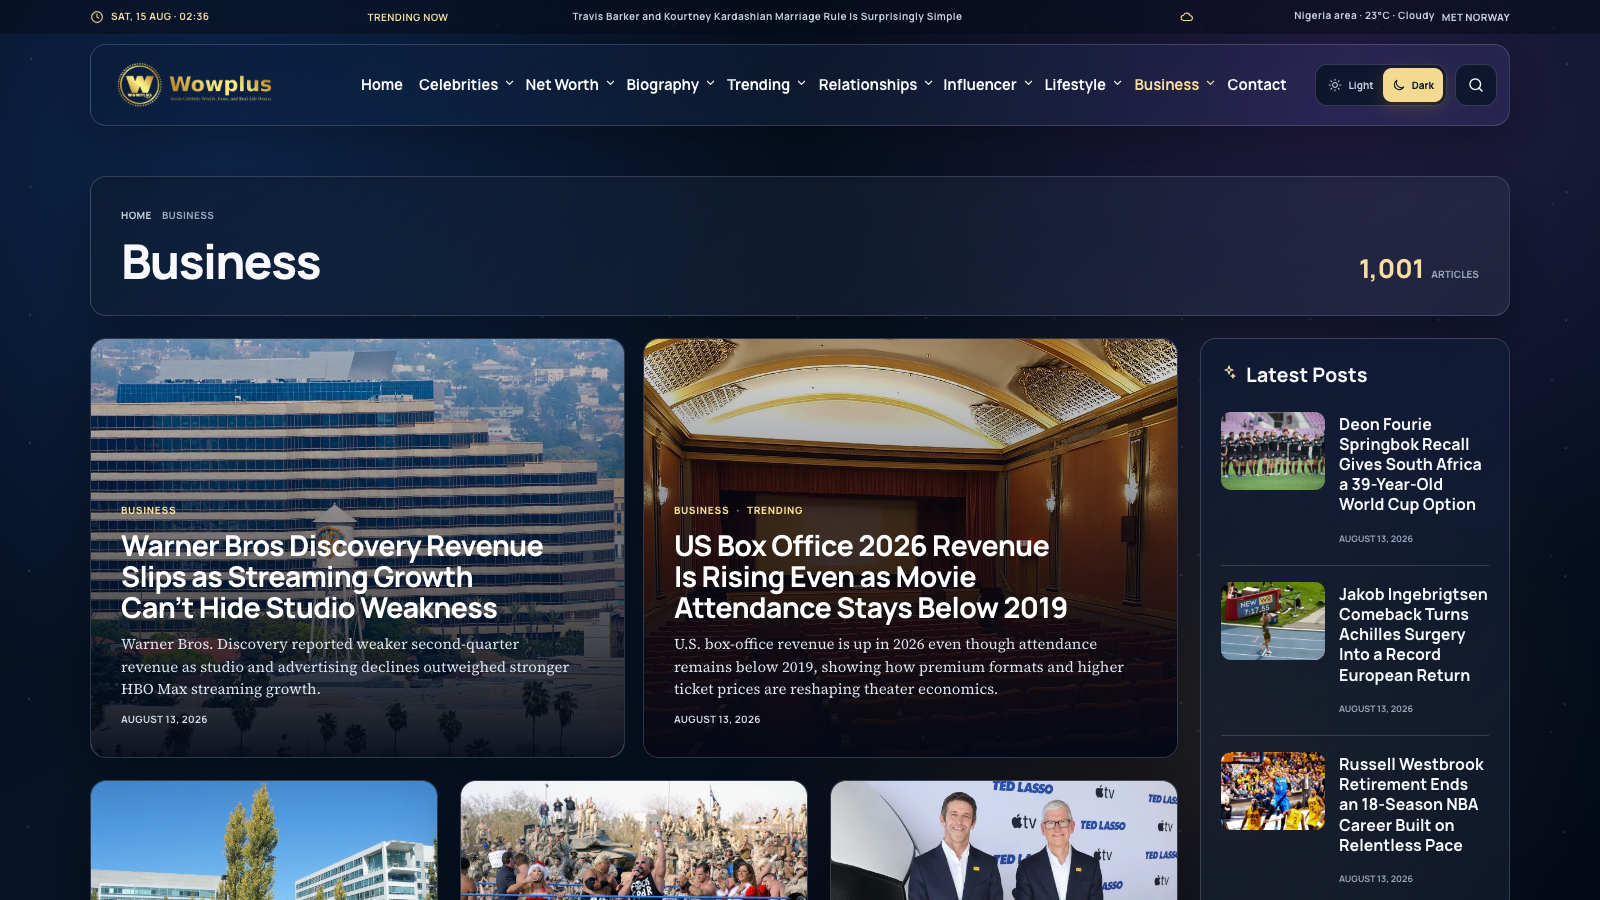The height and width of the screenshot is (900, 1600).
Task: Click the cloud weather icon
Action: pos(1187,17)
